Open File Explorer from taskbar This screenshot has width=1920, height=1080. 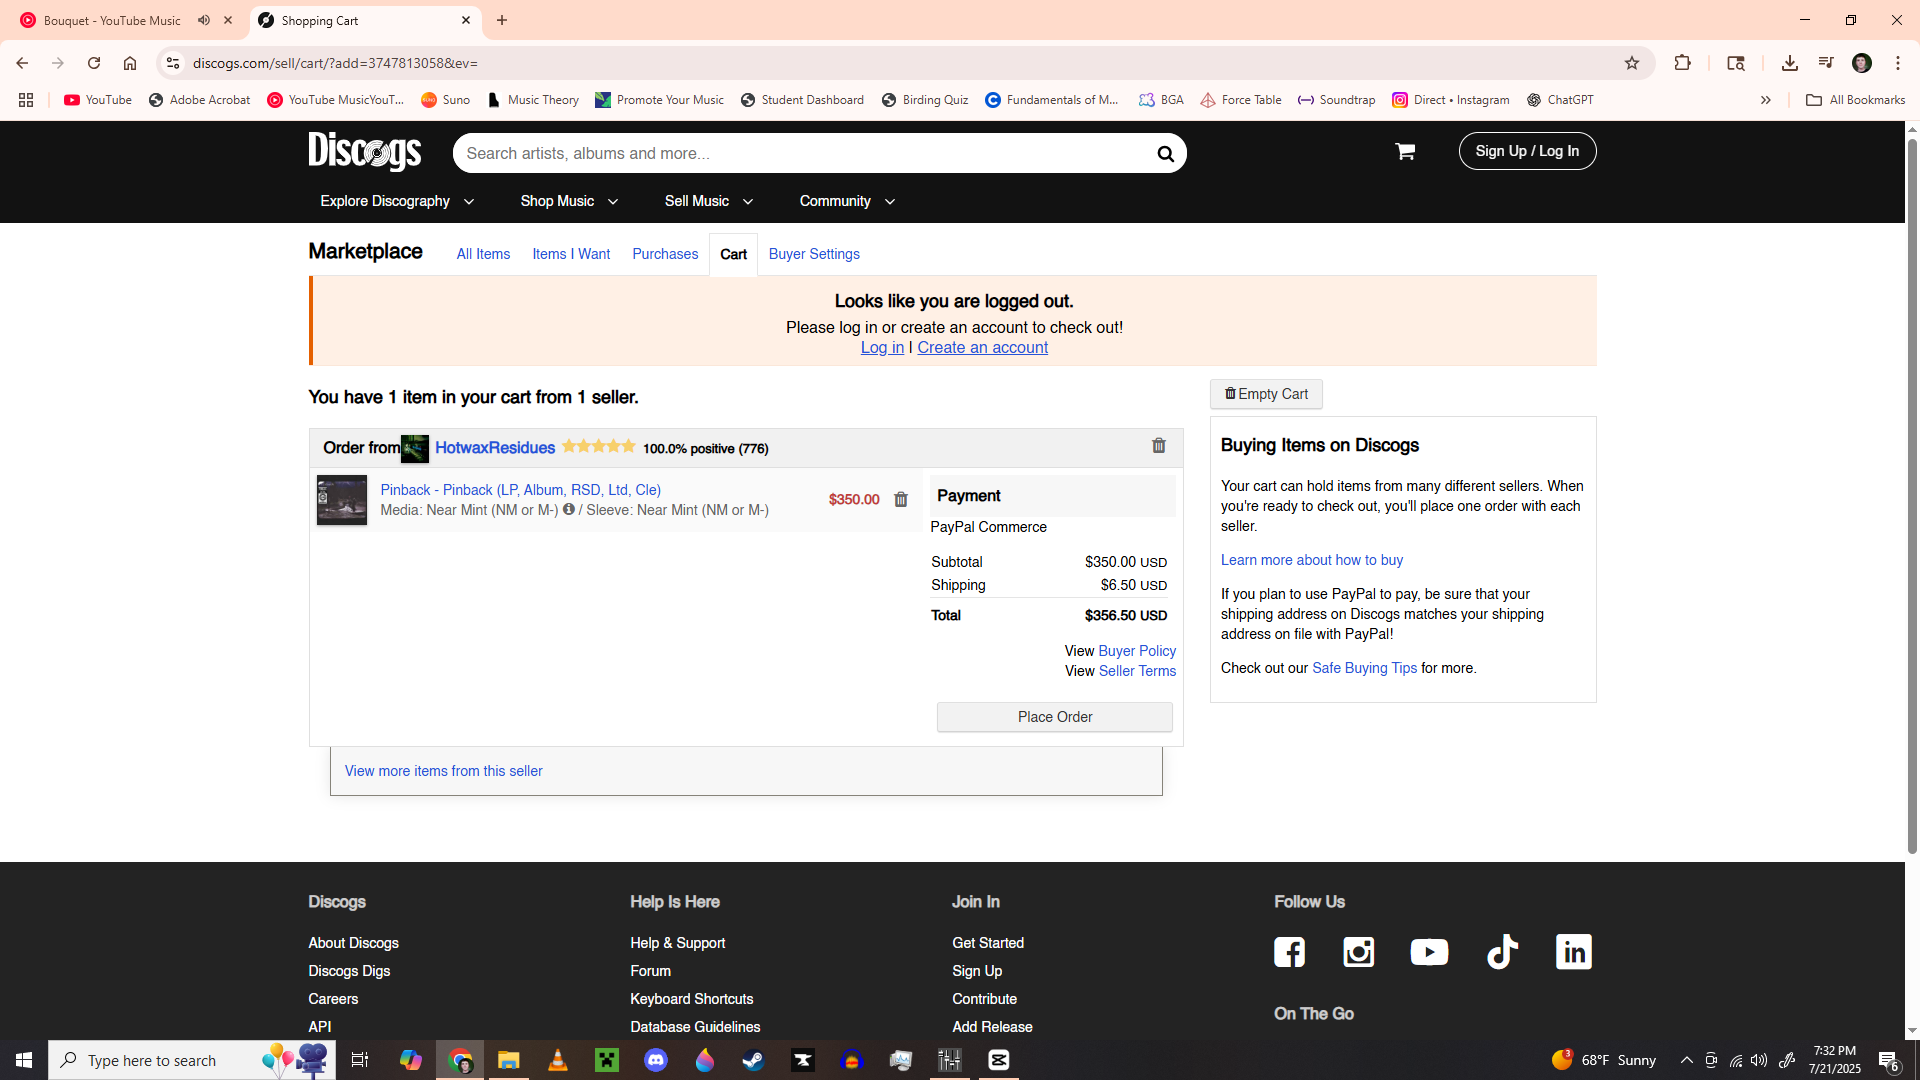click(509, 1060)
